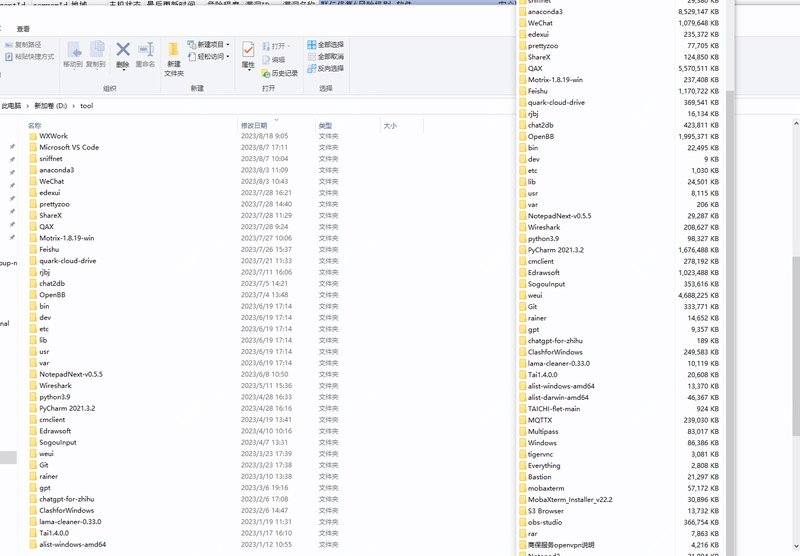Switch to the View (查看) ribbon tab

pos(23,29)
